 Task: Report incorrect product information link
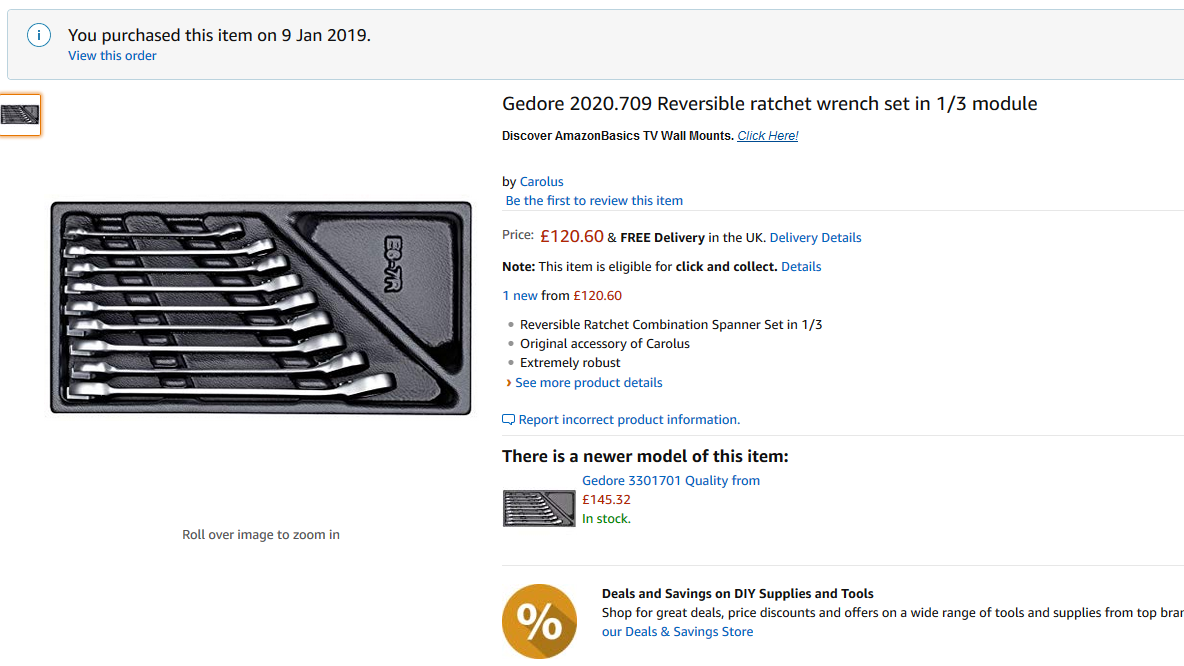pos(629,420)
